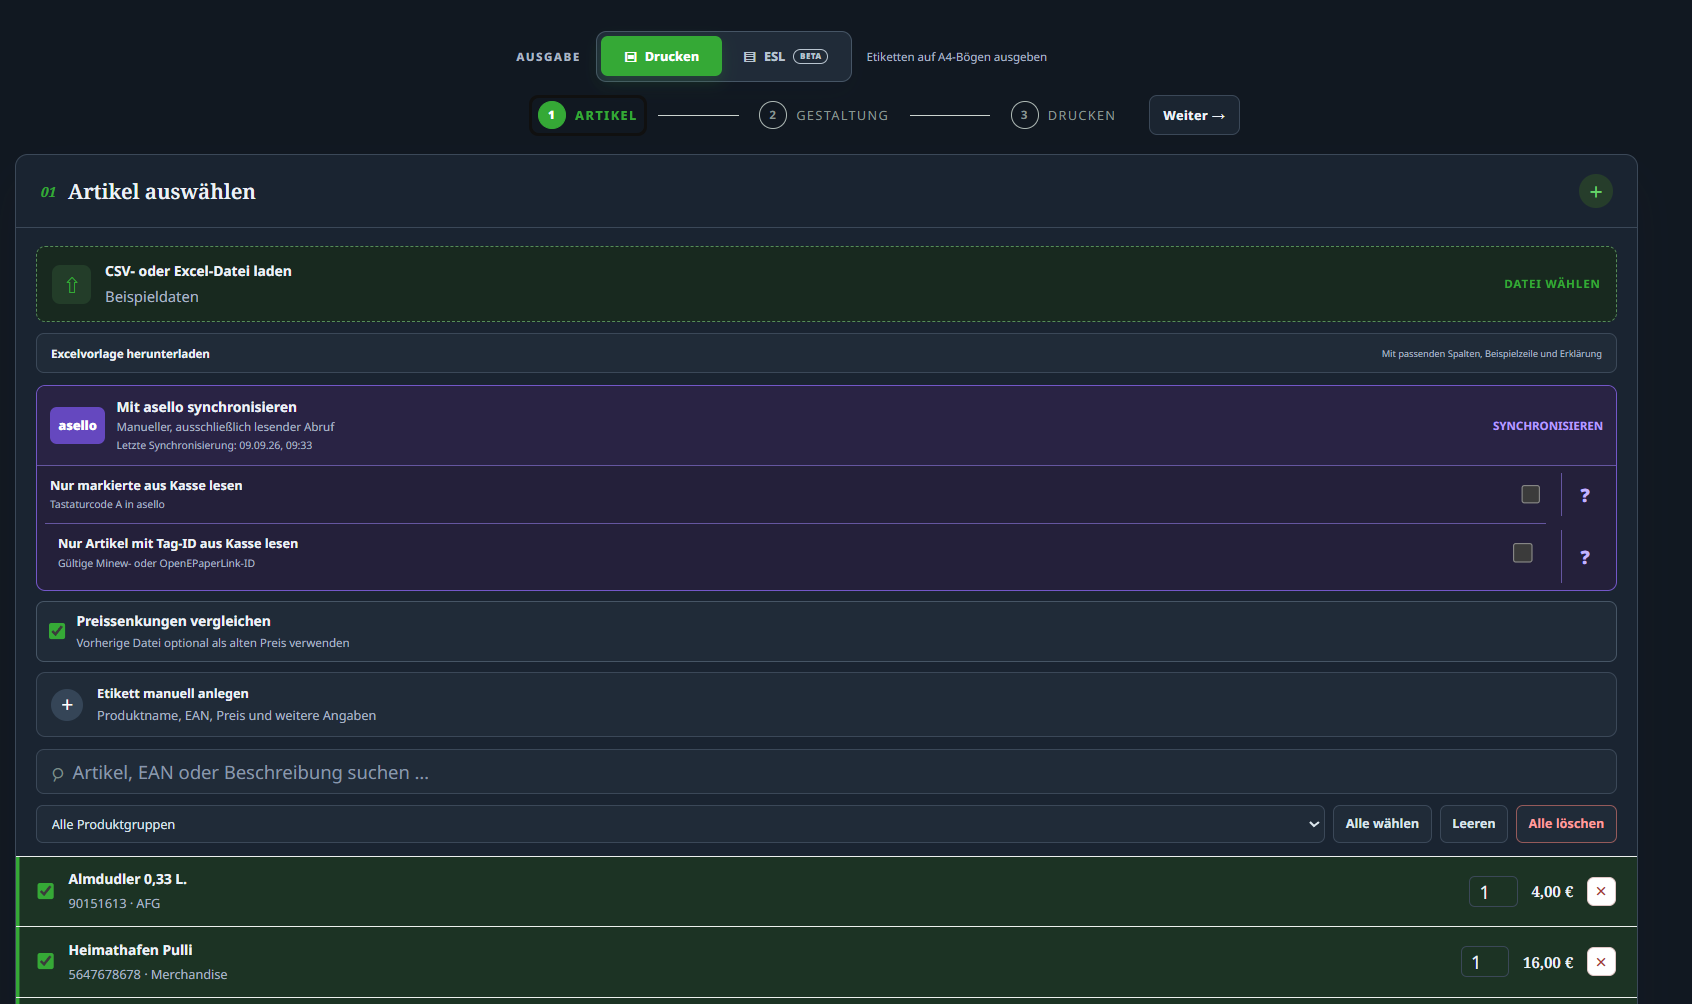1692x1004 pixels.
Task: Click the green plus icon beside Artikel auswählen
Action: [x=1595, y=191]
